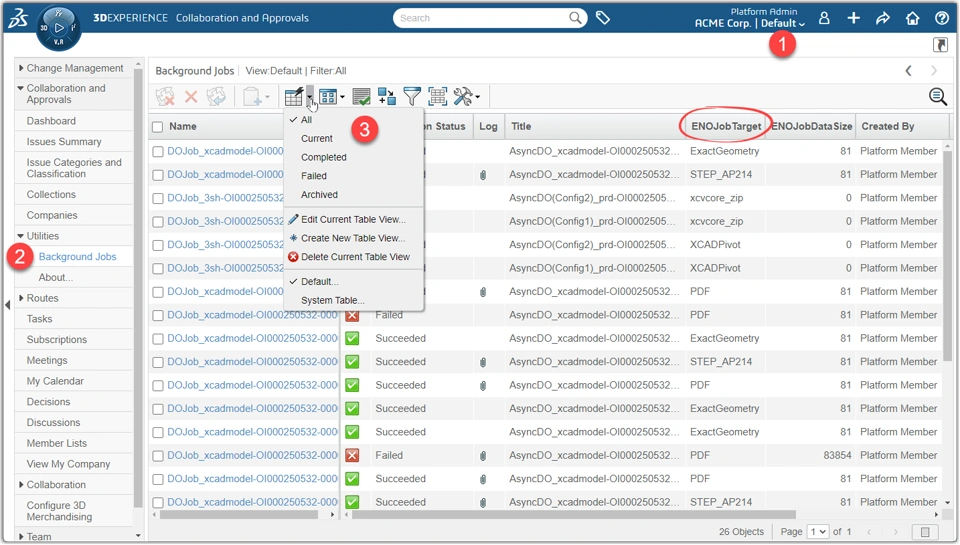Open the Default credentials dropdown
The image size is (960, 545).
tap(782, 23)
